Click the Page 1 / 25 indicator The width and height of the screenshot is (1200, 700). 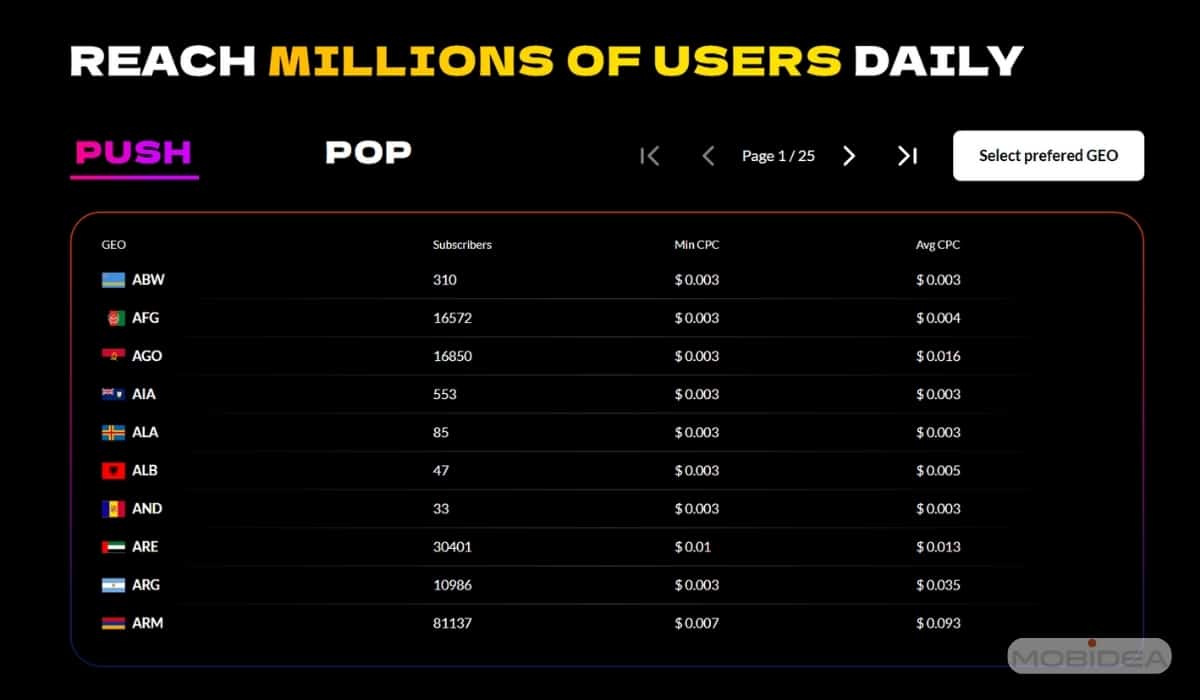point(778,156)
